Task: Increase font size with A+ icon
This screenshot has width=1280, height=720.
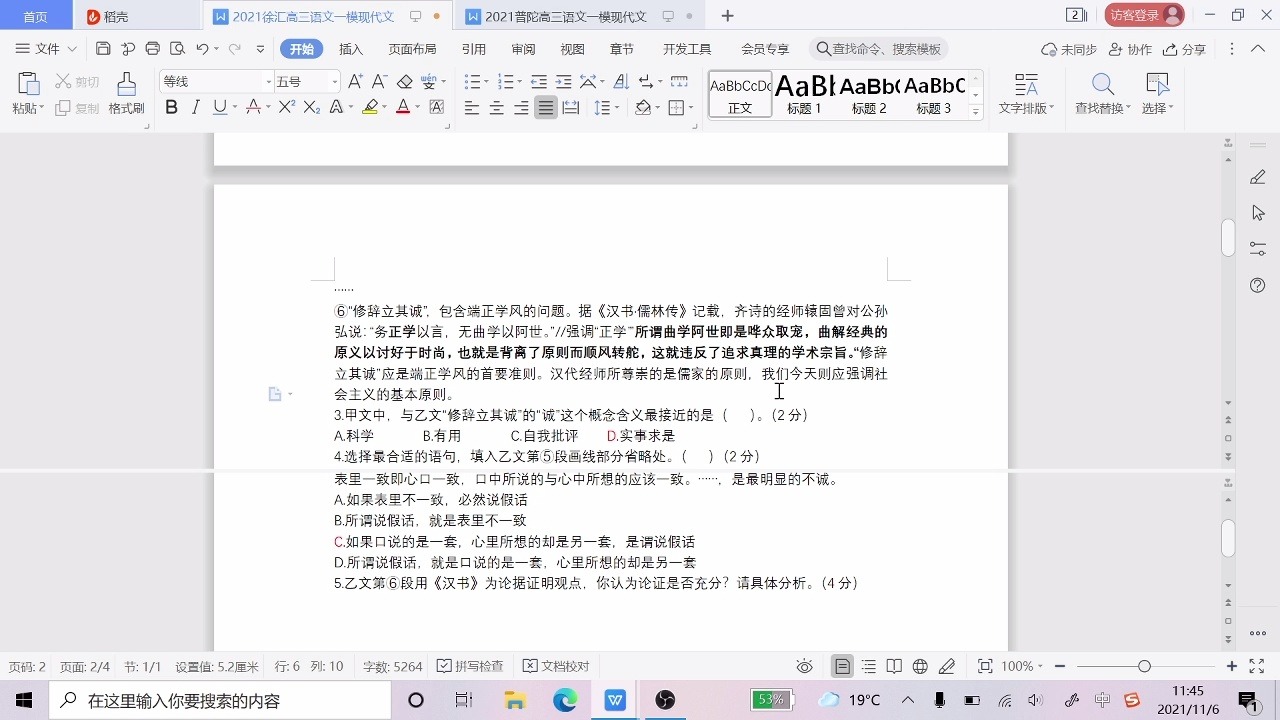Action: tap(355, 81)
